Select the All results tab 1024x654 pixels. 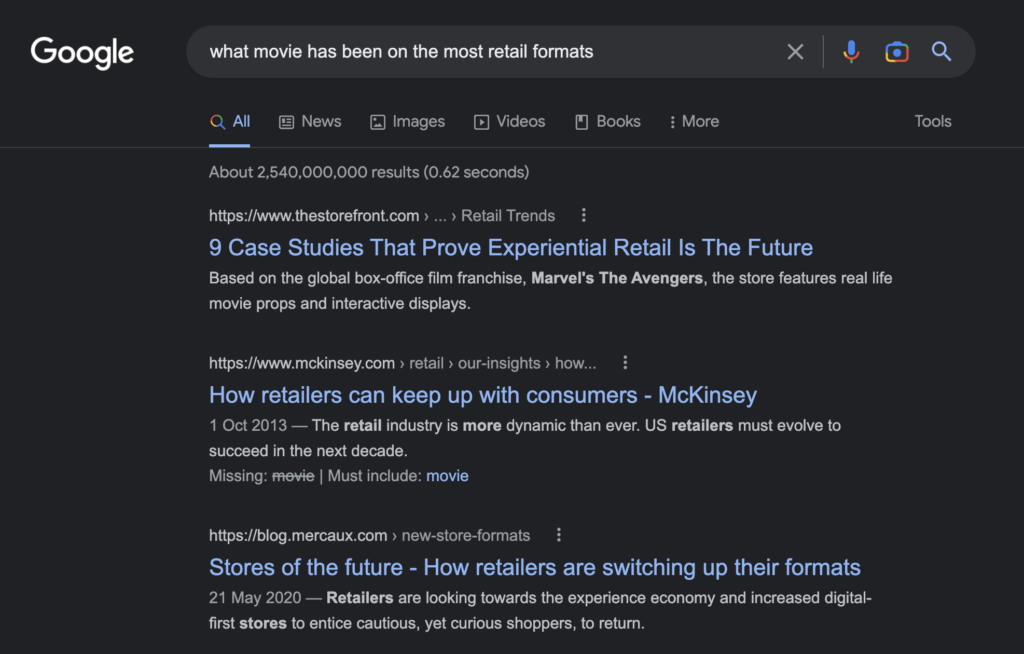tap(230, 122)
